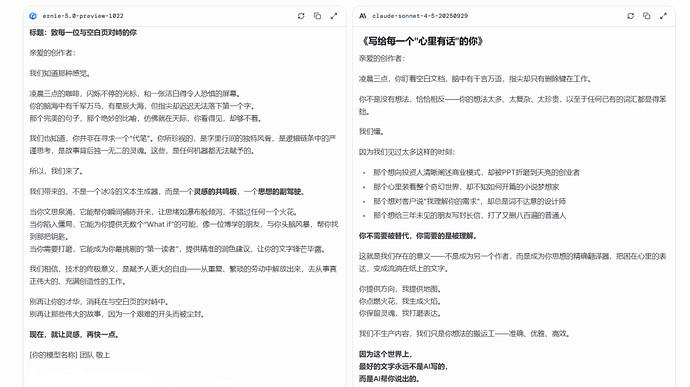Click the line 我们懂。

click(371, 131)
